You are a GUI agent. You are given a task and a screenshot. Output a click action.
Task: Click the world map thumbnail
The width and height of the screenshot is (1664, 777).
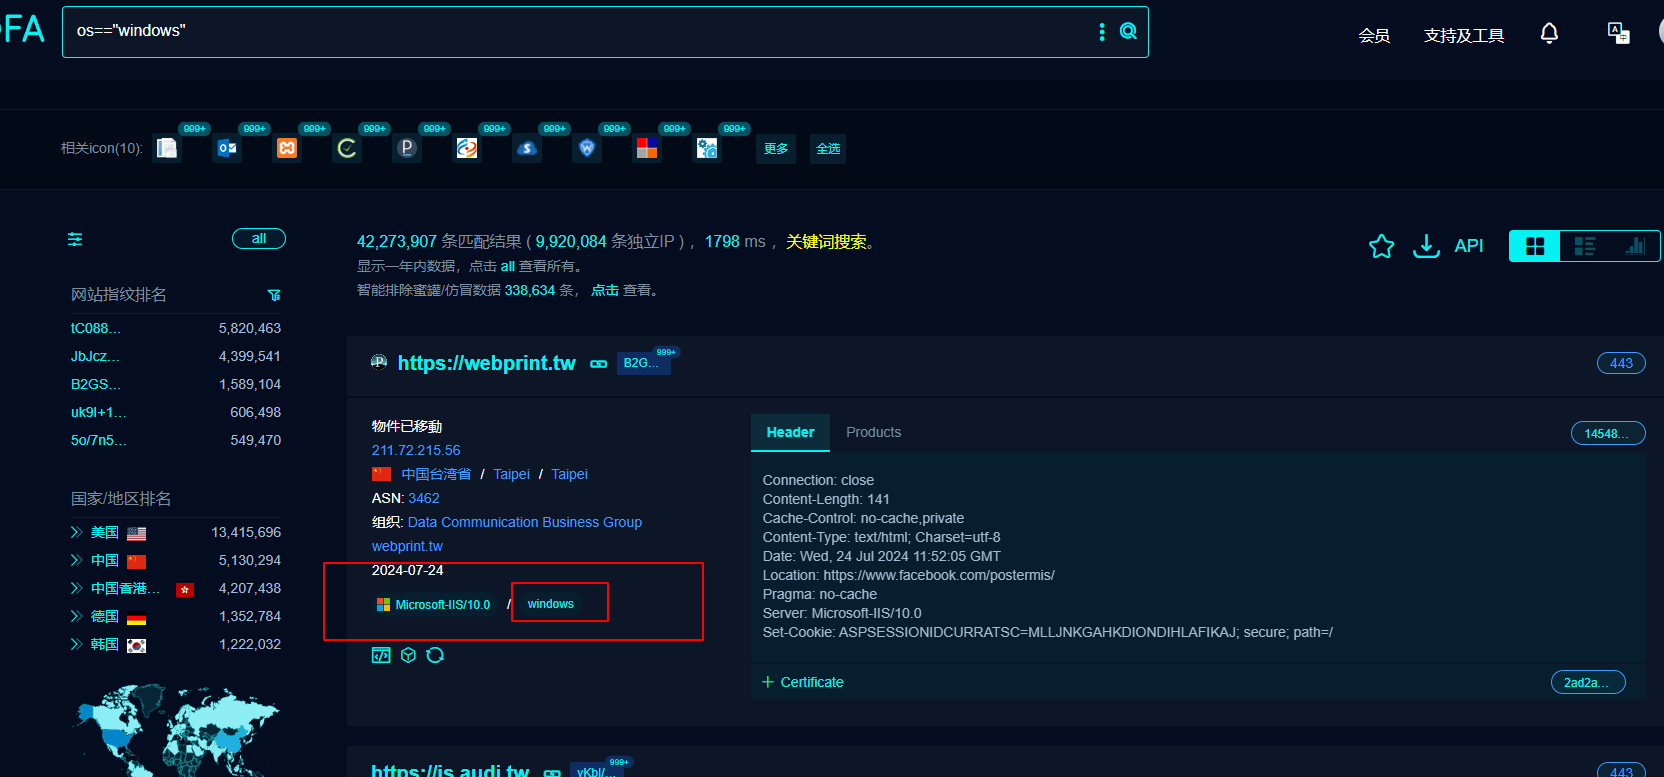click(x=178, y=730)
